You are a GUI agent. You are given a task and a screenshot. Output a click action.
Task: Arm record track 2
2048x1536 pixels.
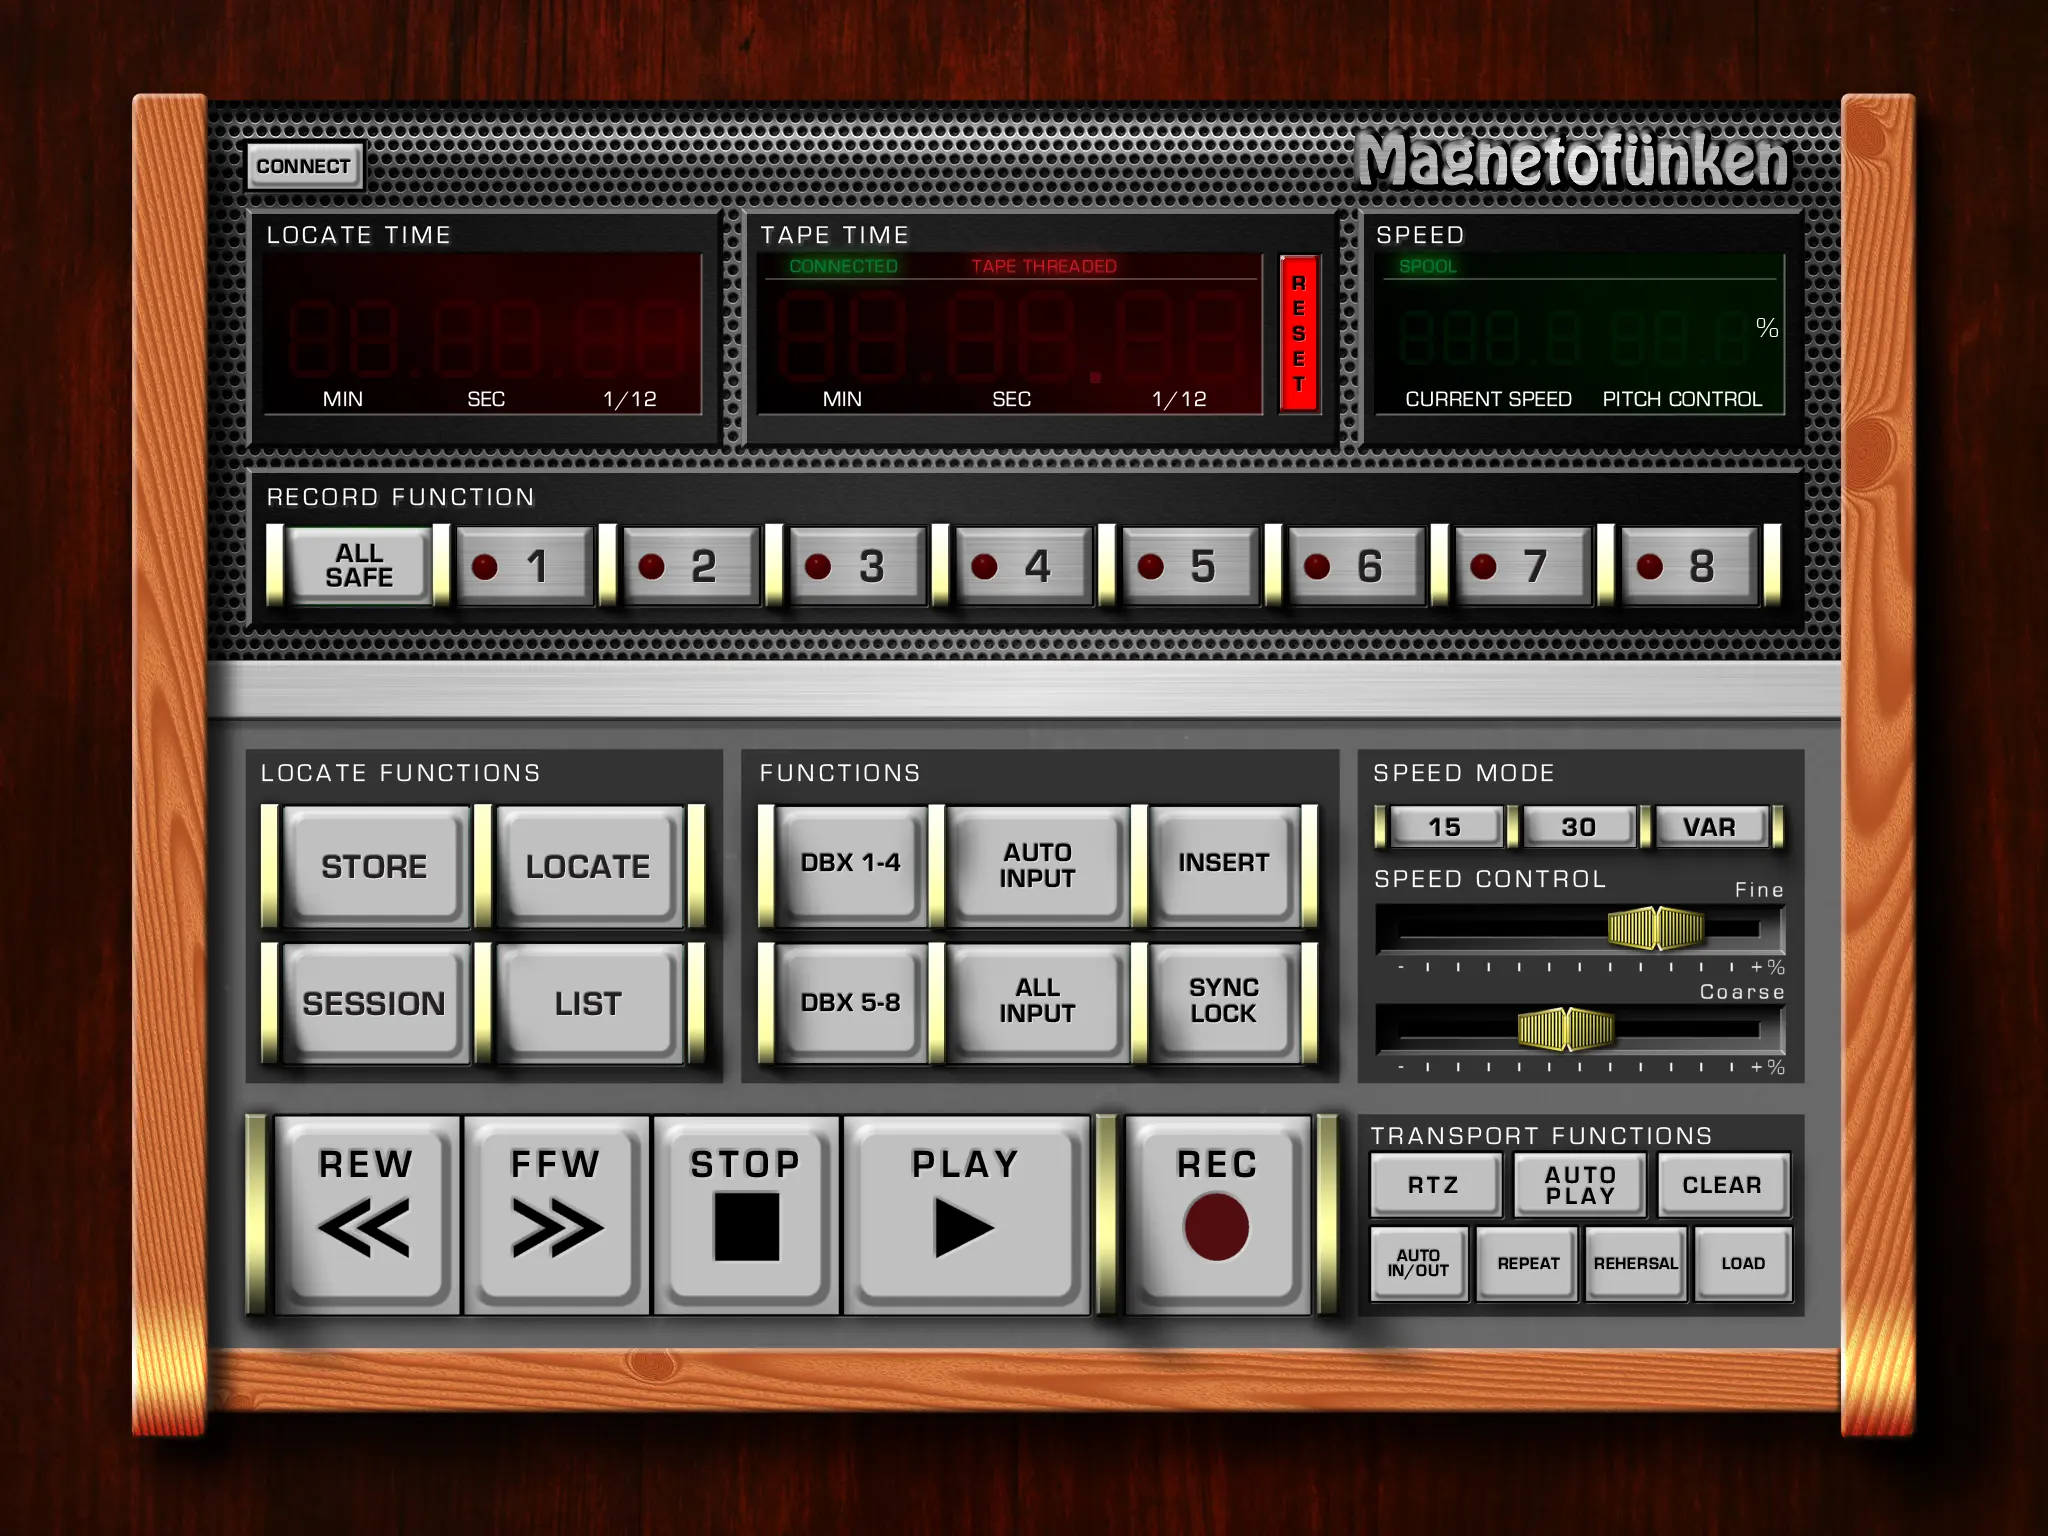click(x=691, y=566)
